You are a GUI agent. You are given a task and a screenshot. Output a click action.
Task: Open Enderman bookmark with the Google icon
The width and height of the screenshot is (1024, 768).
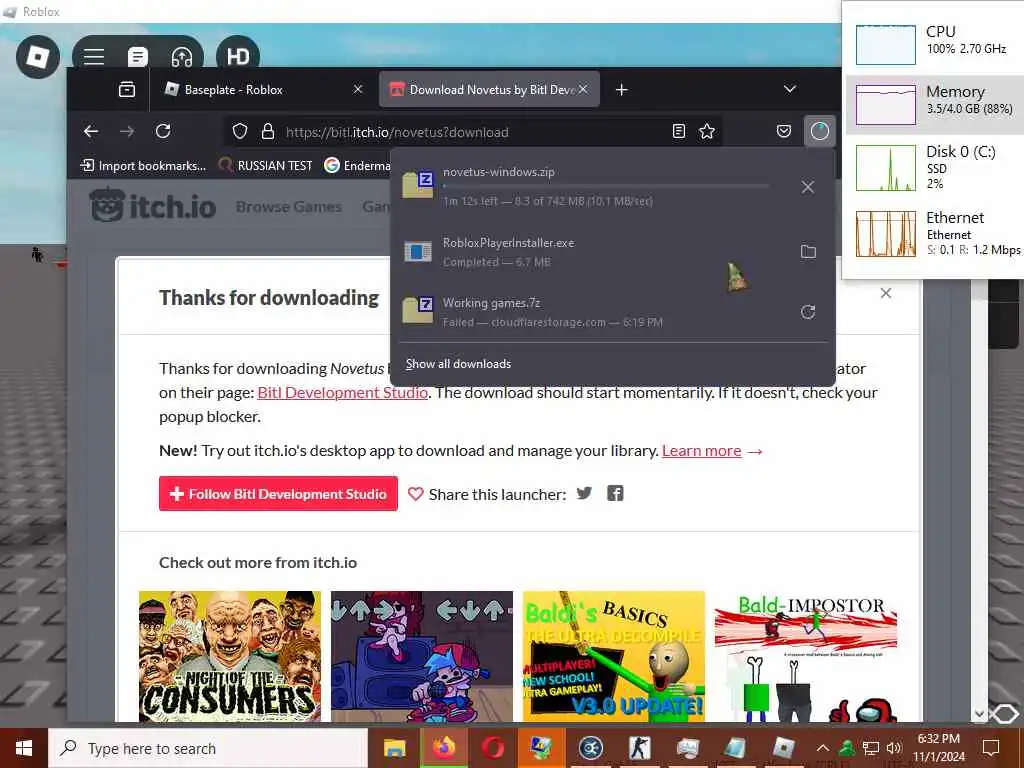[x=357, y=165]
